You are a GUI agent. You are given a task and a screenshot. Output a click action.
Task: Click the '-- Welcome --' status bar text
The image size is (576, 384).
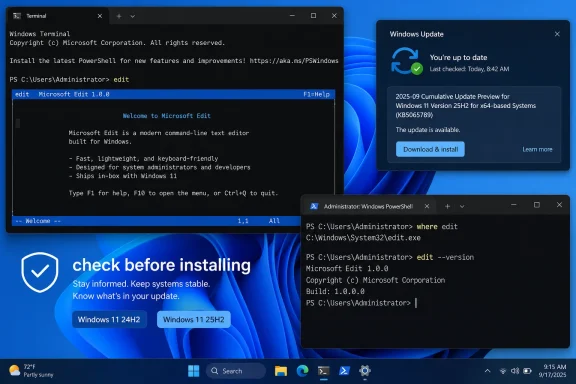[38, 221]
